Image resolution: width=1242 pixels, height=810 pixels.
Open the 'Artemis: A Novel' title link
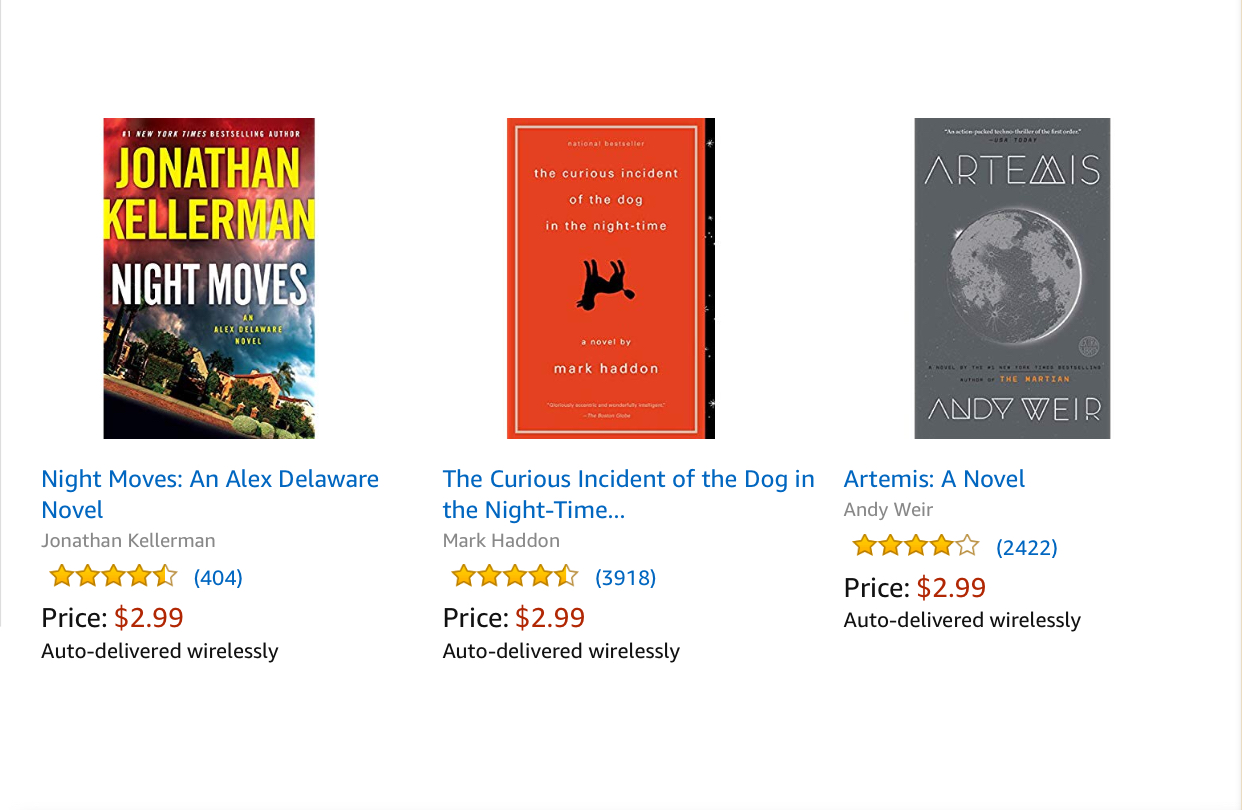934,479
